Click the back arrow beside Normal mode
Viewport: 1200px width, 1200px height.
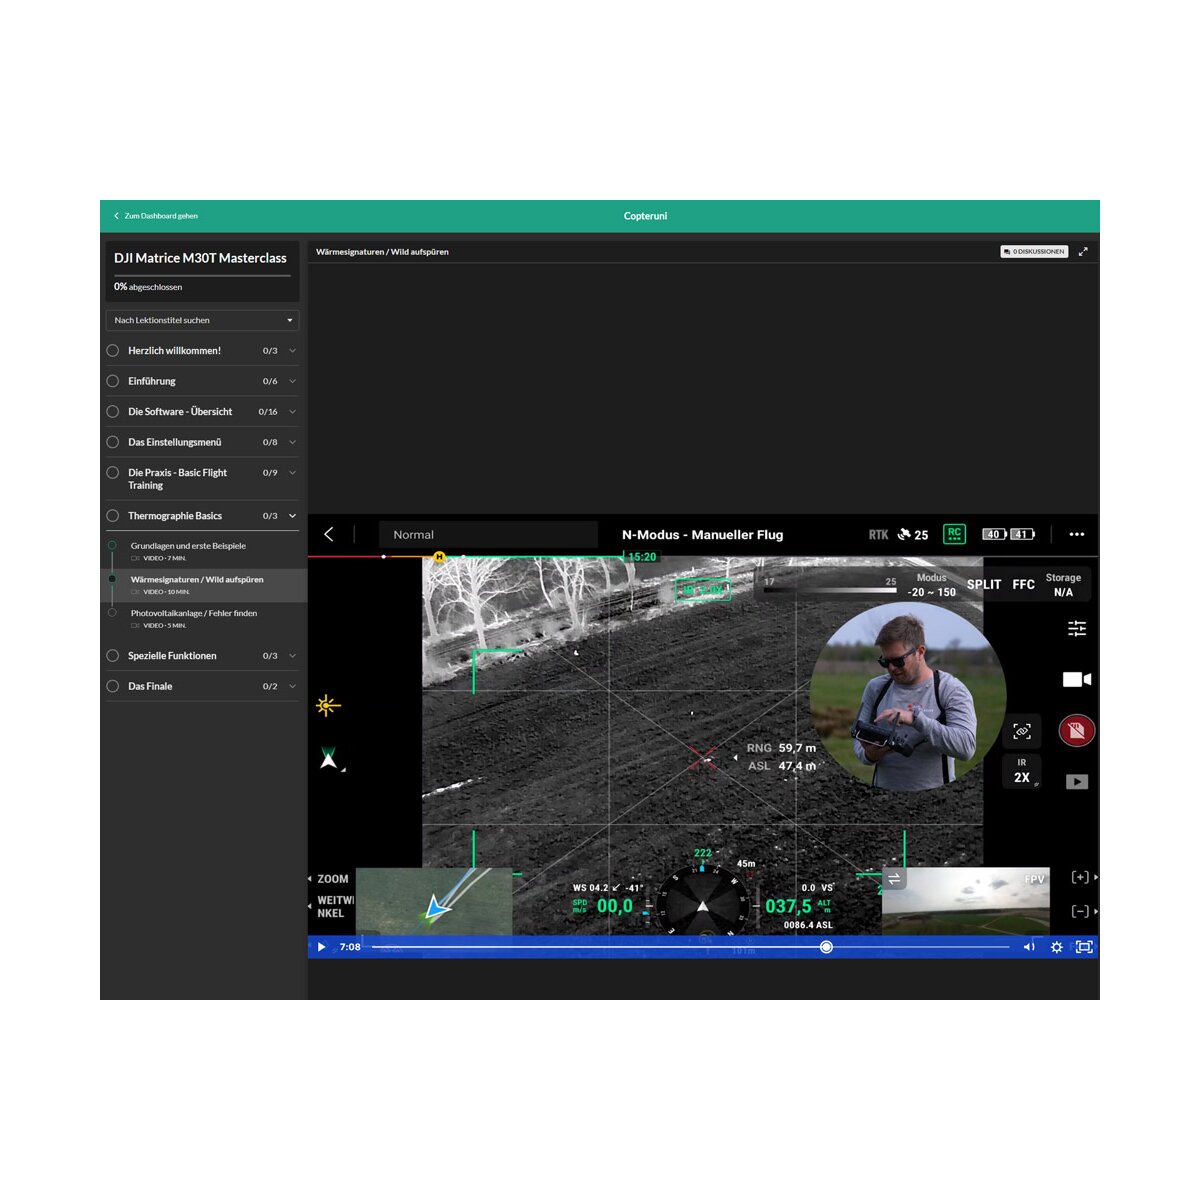tap(329, 535)
